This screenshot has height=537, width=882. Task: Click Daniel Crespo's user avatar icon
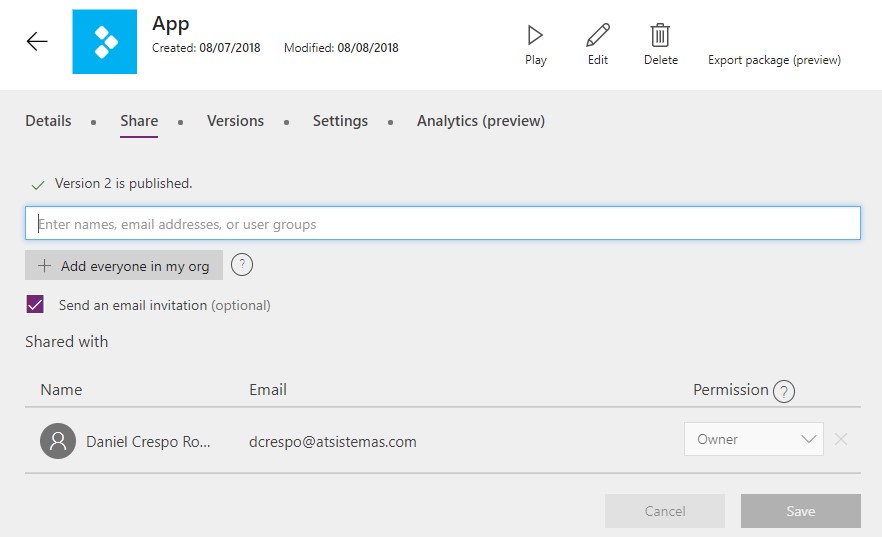(x=58, y=441)
